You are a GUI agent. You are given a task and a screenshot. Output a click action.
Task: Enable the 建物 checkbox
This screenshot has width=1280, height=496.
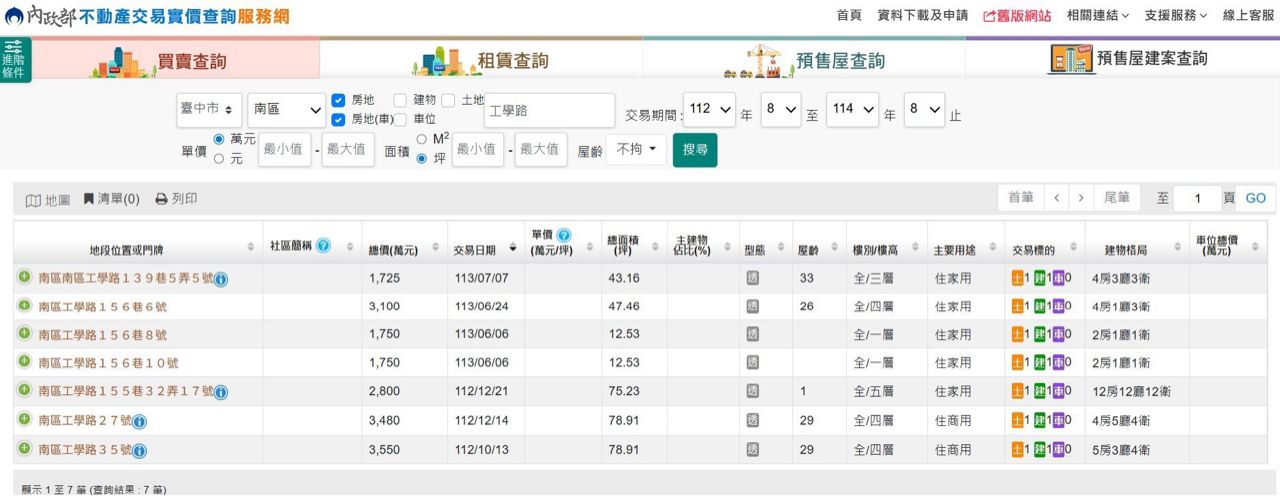400,100
